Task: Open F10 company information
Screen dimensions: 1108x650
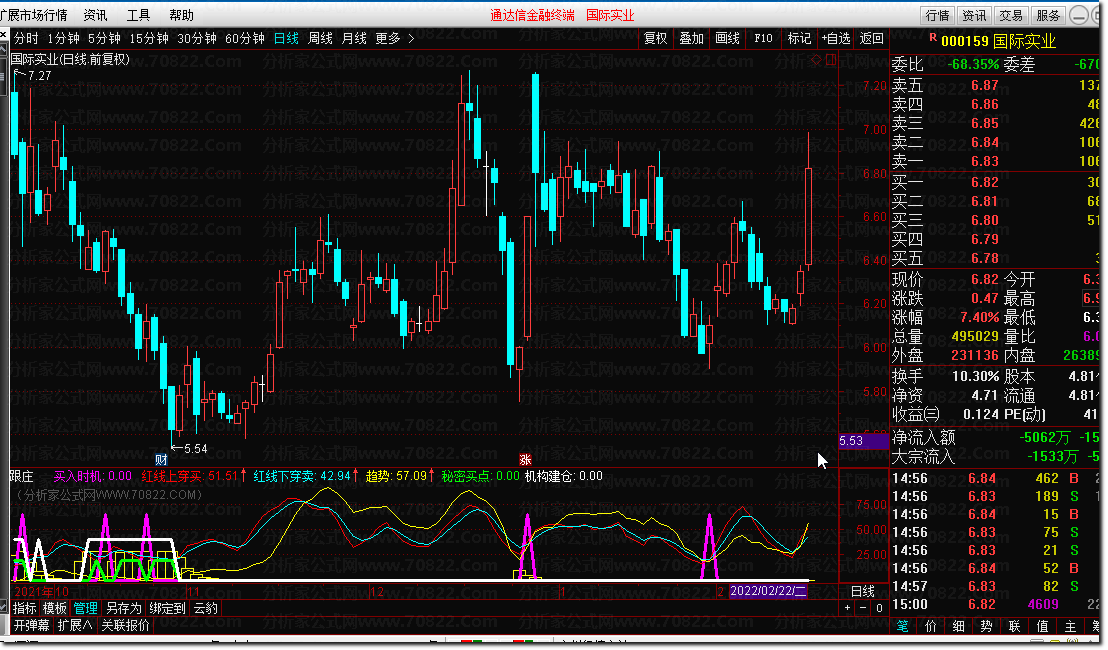Action: point(763,38)
